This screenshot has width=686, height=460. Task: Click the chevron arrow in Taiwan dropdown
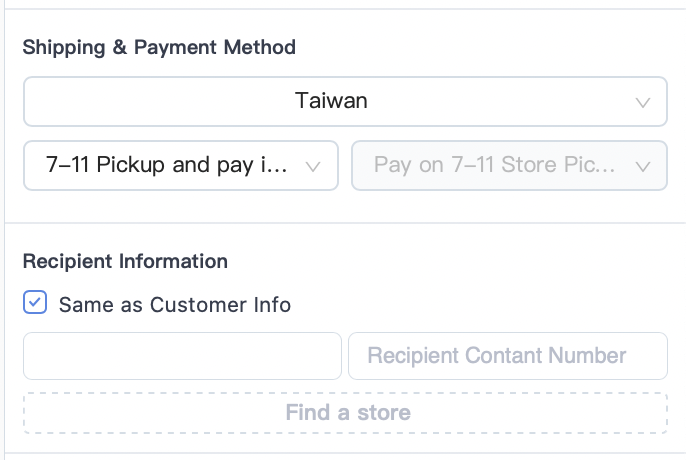642,103
